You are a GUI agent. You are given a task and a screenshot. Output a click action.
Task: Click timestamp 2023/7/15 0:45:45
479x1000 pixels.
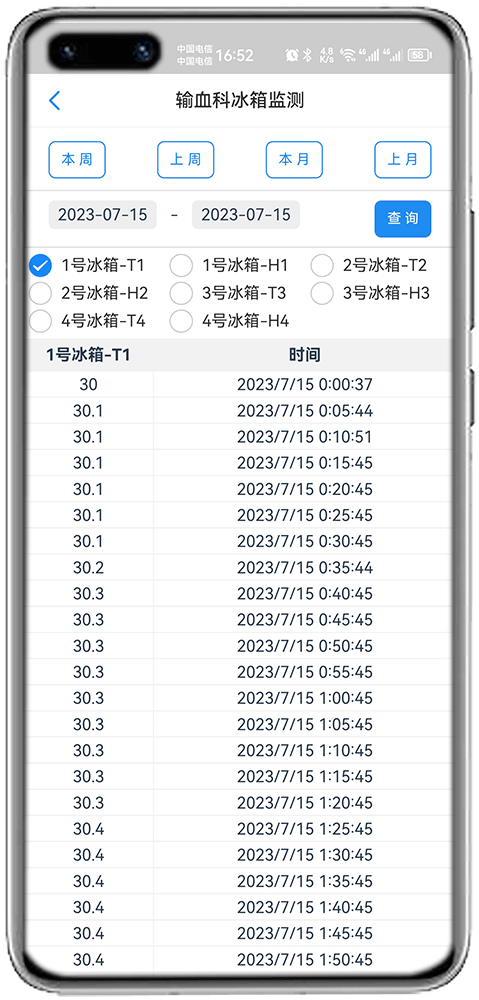(x=305, y=620)
